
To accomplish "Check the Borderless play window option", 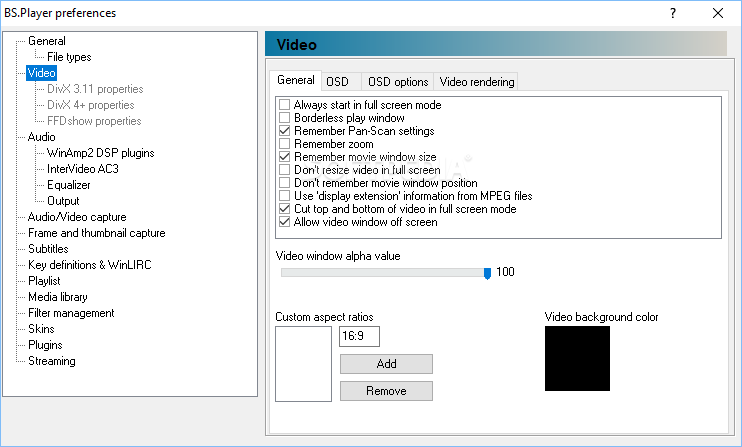I will tap(284, 118).
